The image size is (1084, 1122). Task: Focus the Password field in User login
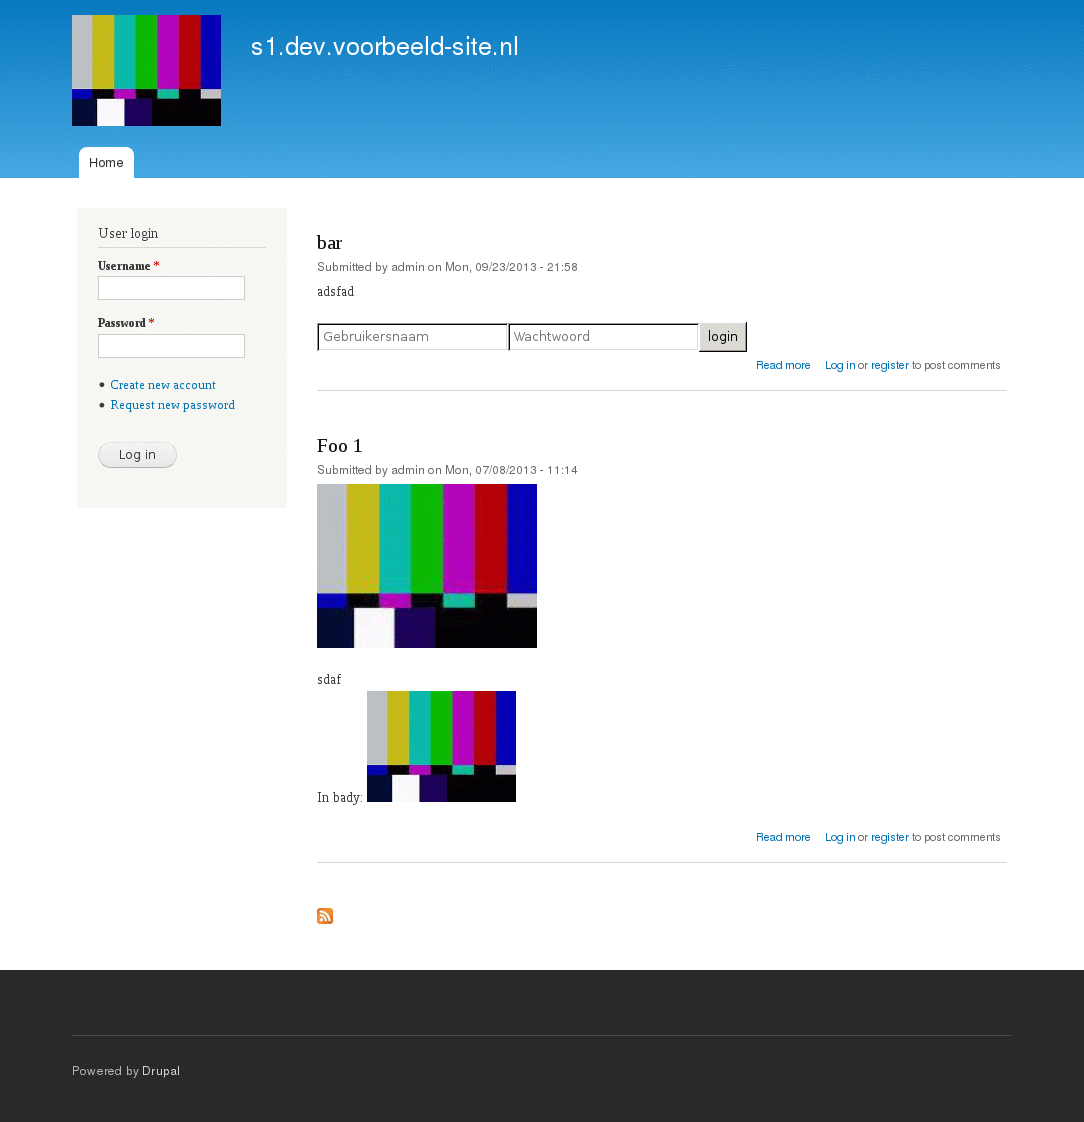171,346
